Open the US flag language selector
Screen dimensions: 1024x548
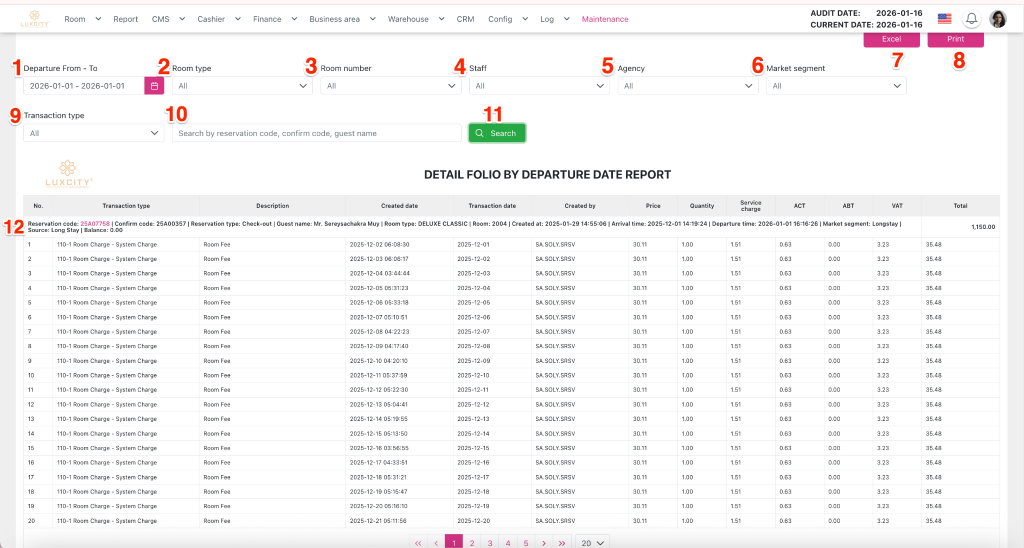pyautogui.click(x=944, y=19)
